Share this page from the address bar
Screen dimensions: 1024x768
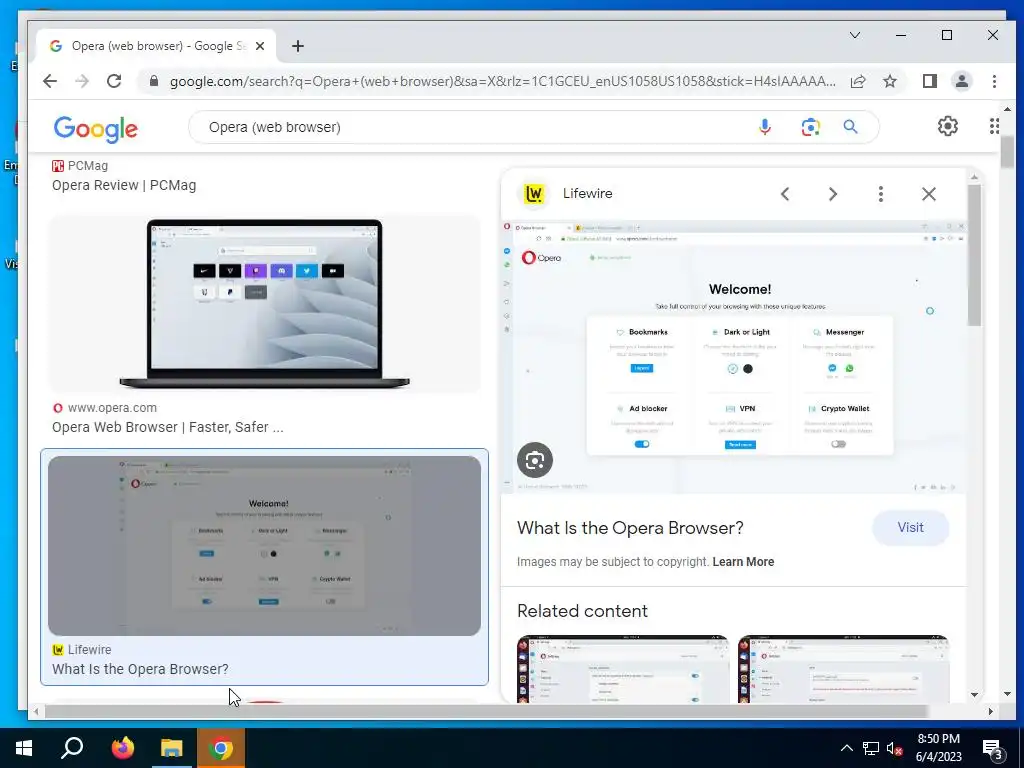[857, 81]
